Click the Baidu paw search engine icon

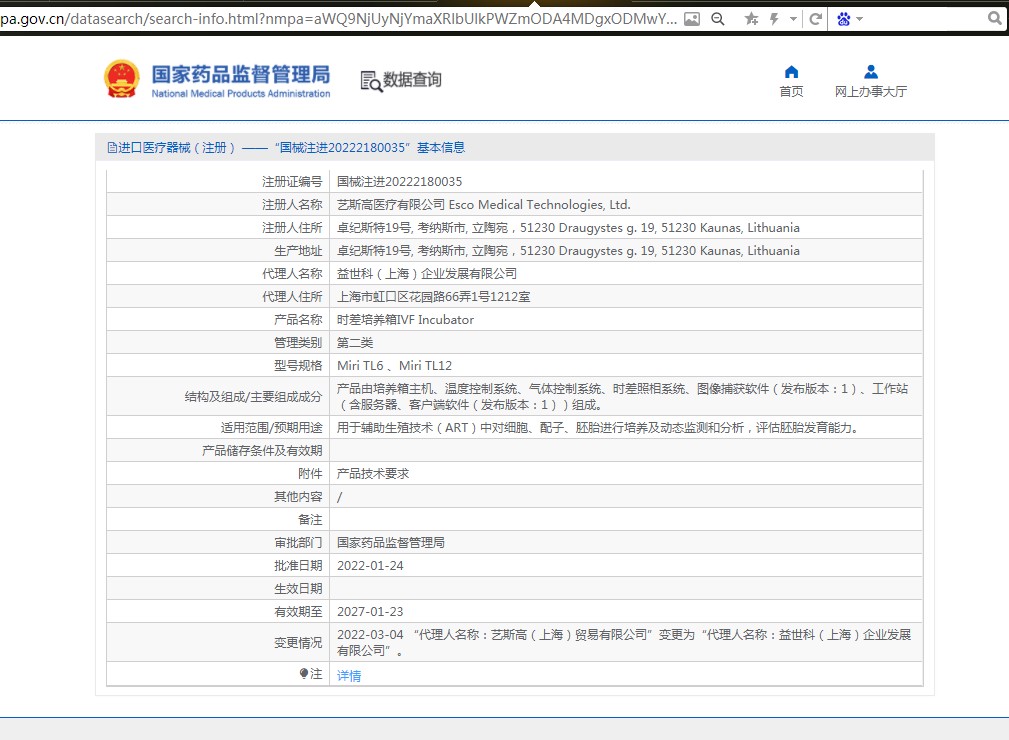pos(844,19)
